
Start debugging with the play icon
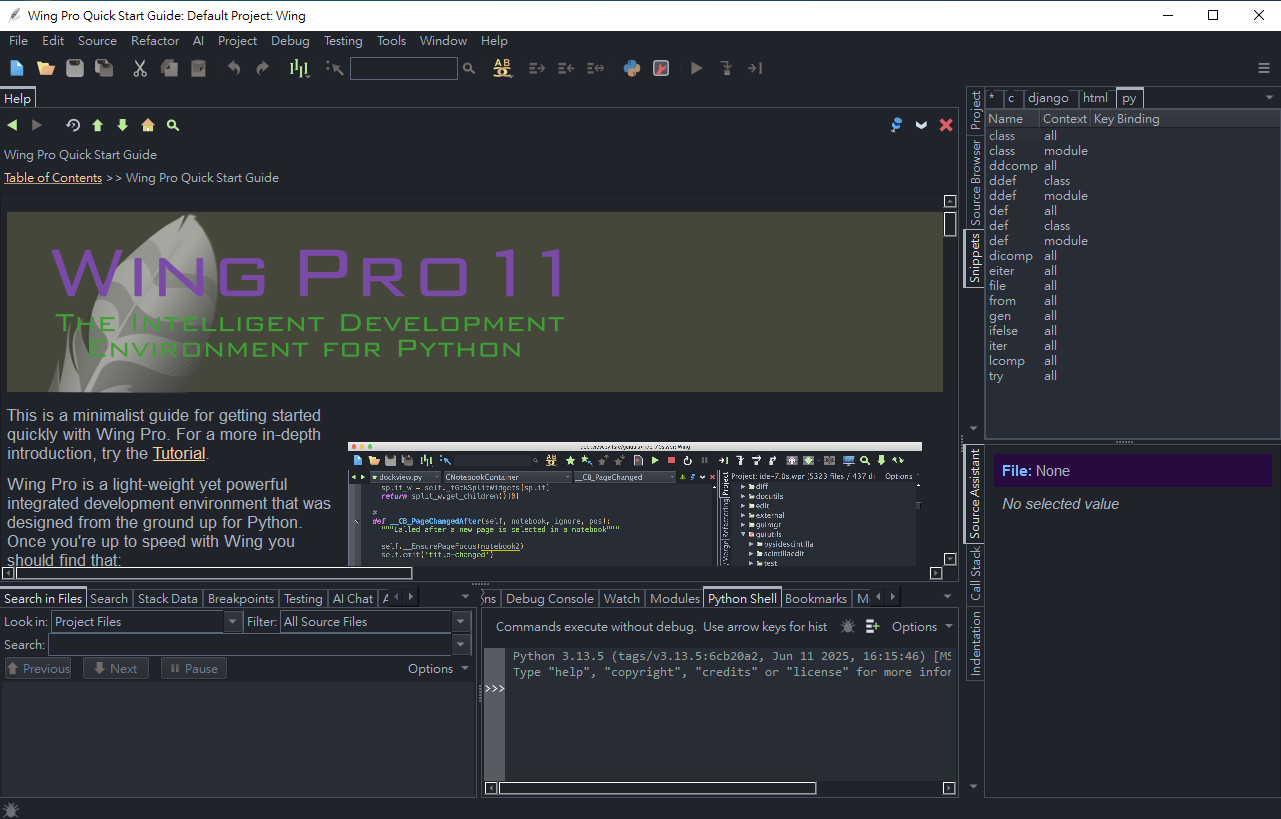697,68
